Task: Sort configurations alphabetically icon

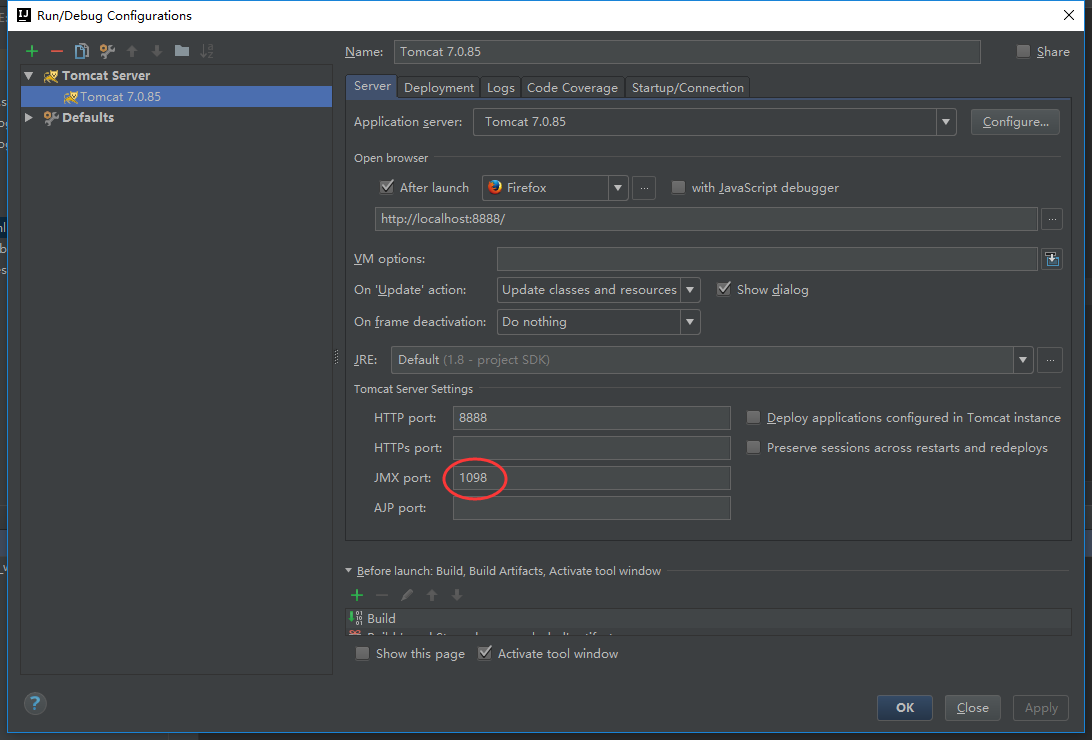Action: (x=207, y=51)
